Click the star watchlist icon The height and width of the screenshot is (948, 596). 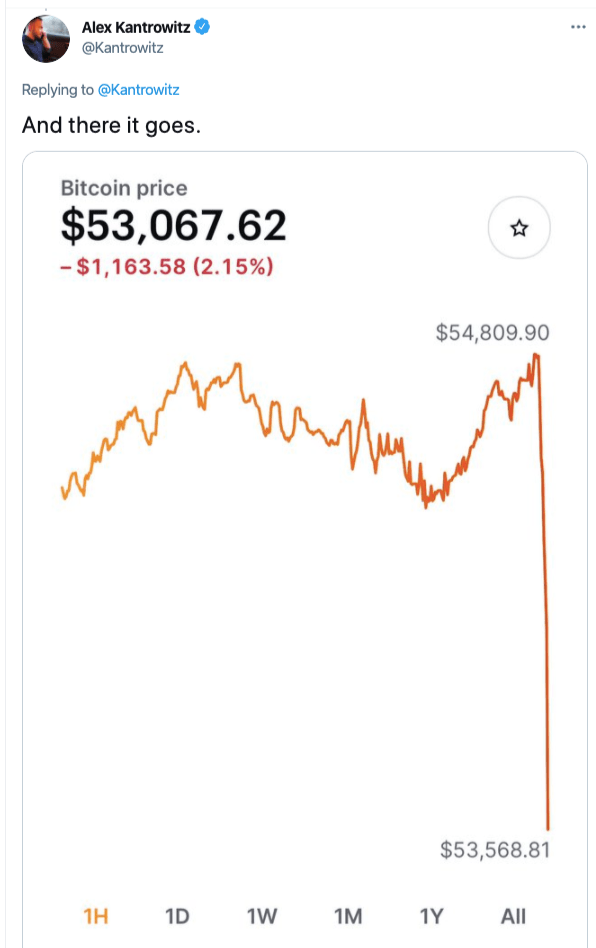coord(519,228)
